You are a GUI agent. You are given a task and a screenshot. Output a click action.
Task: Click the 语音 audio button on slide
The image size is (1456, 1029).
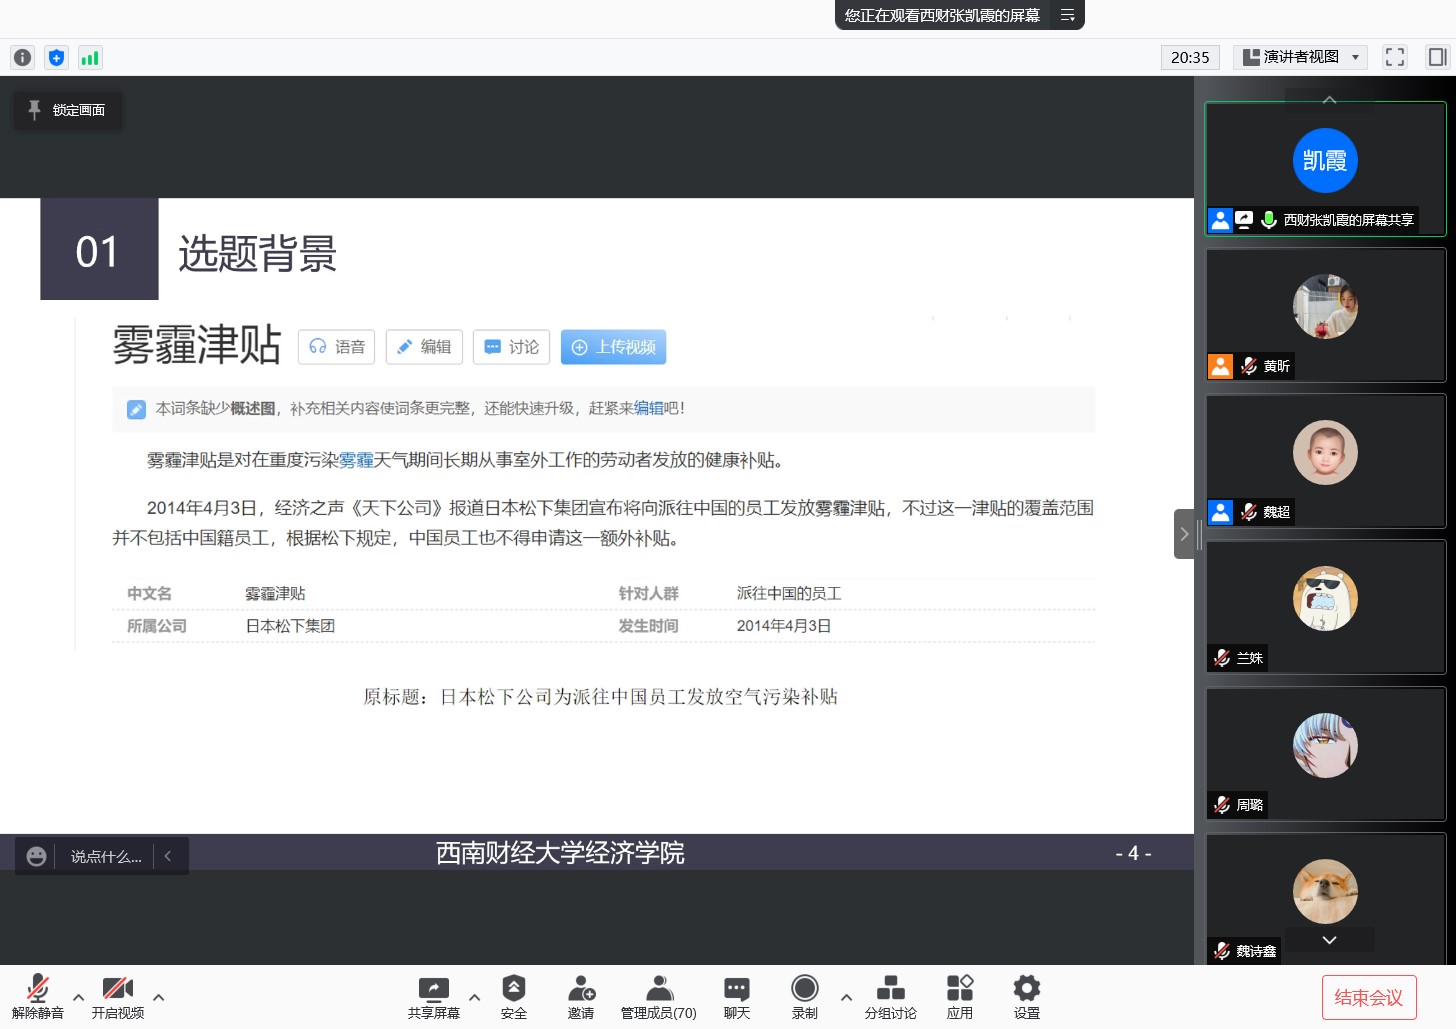click(x=336, y=347)
